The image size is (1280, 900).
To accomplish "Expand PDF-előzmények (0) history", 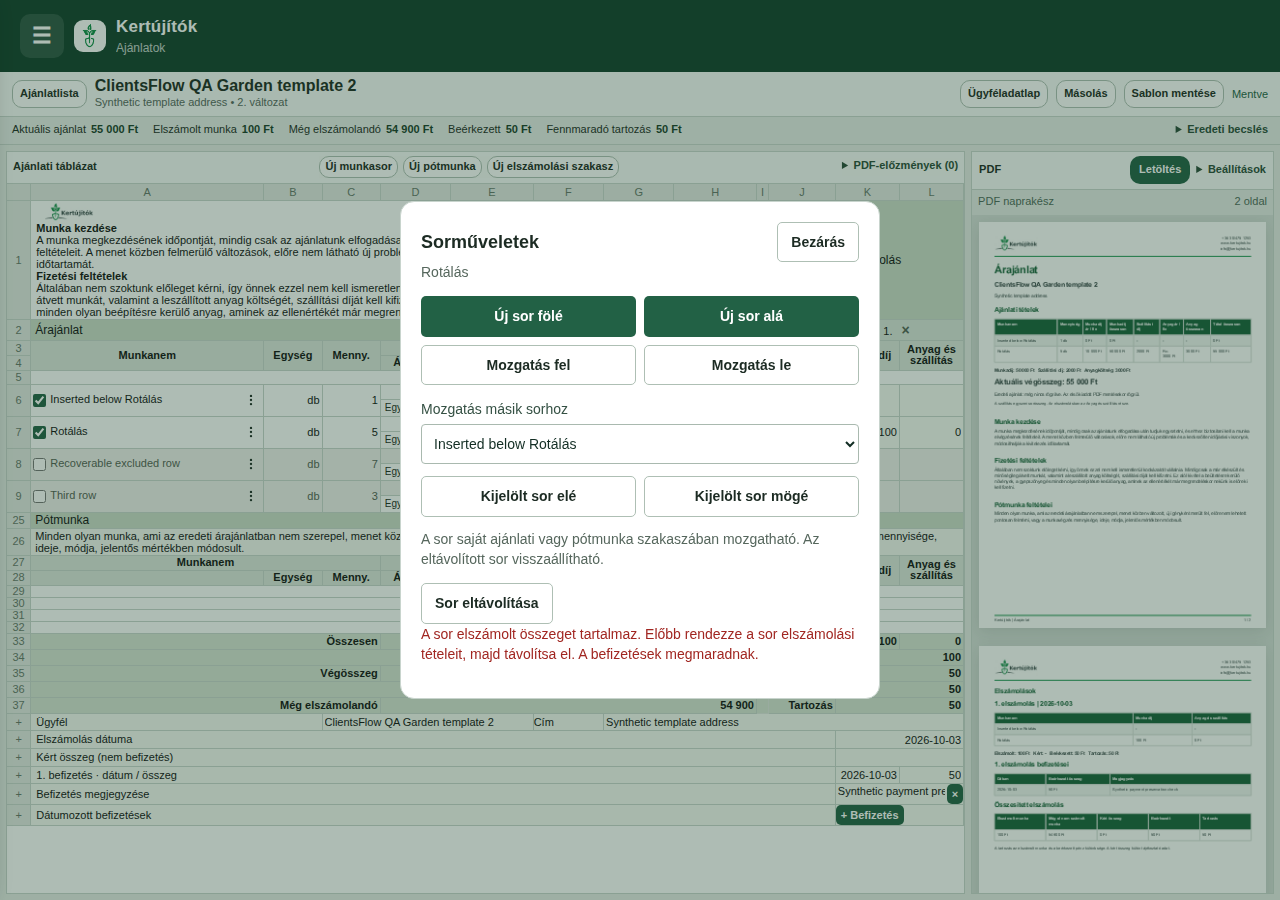I will (x=900, y=165).
